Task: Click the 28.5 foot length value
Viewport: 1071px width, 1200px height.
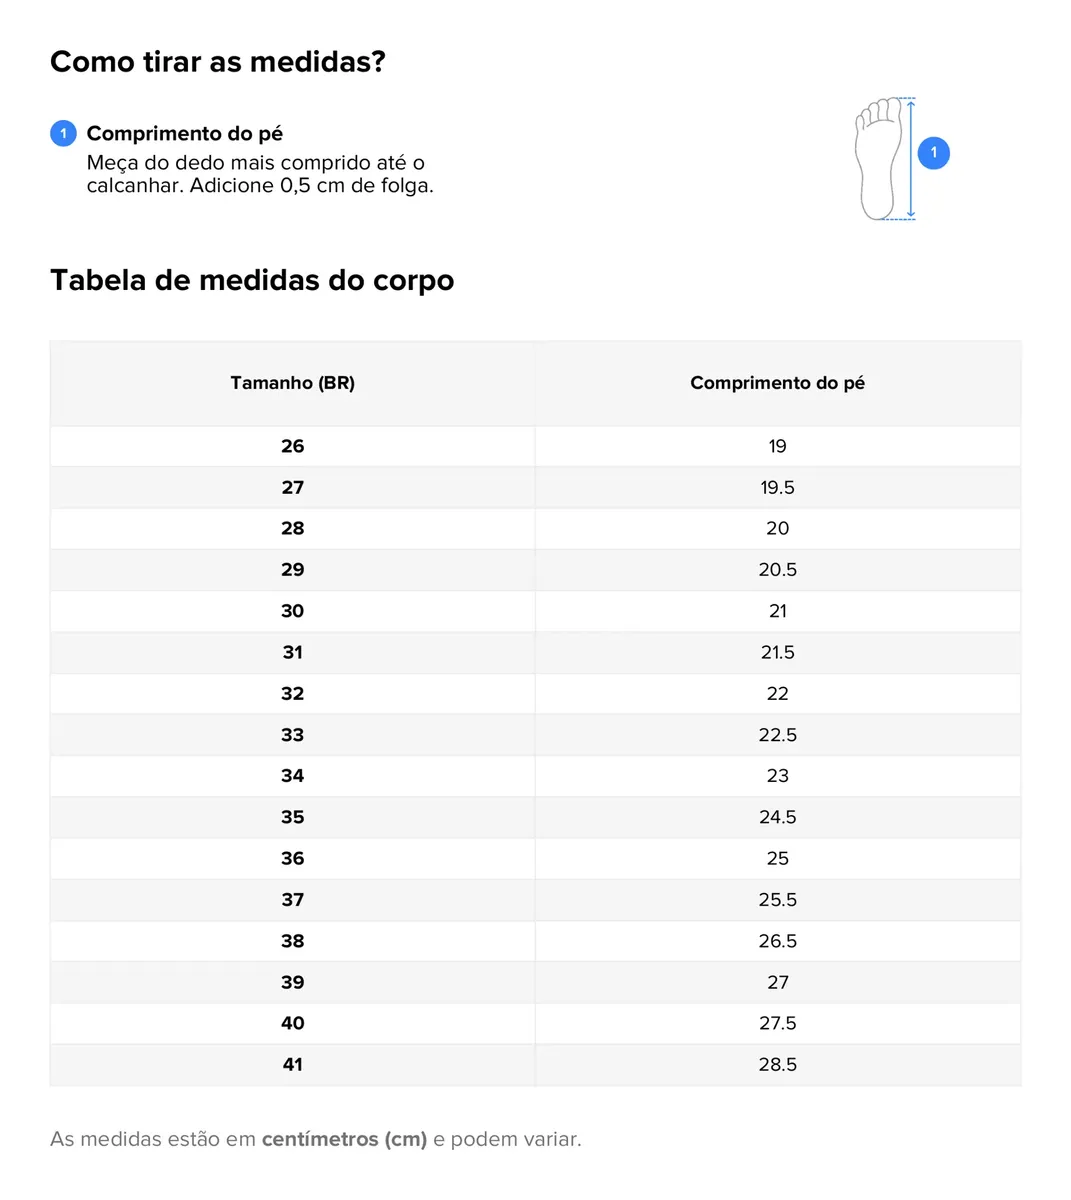Action: coord(778,1064)
